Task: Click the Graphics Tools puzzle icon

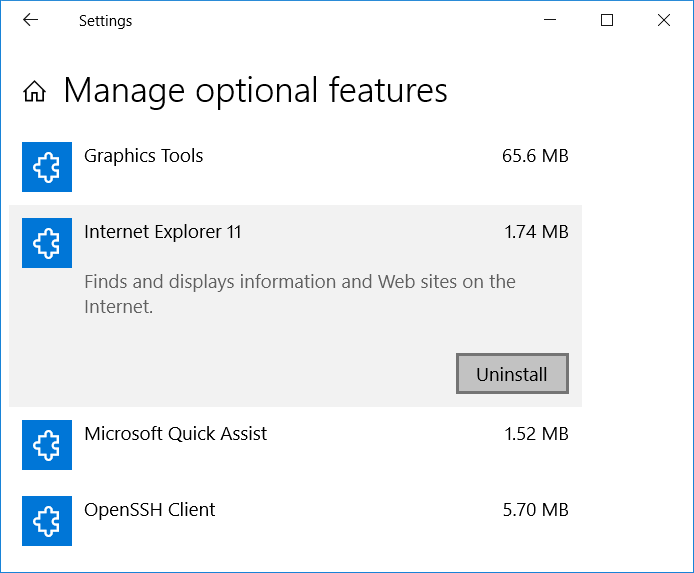Action: (47, 167)
